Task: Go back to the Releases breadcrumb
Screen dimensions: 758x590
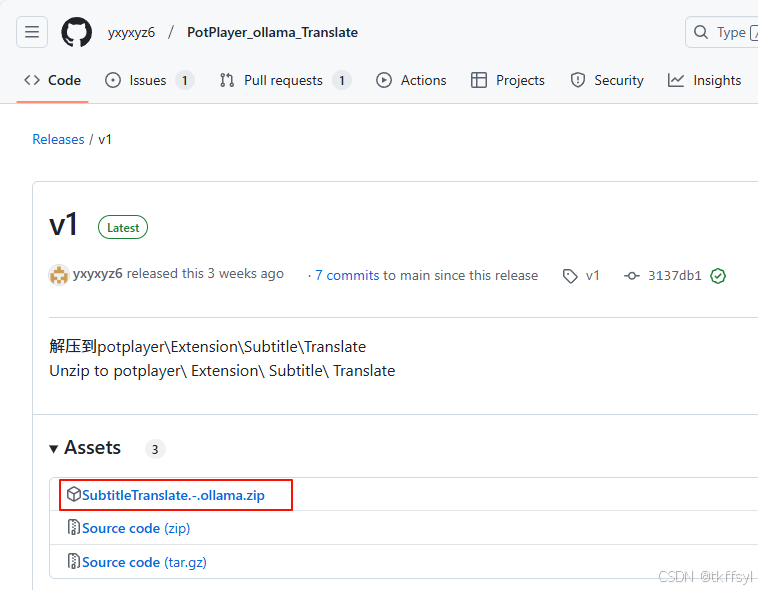Action: click(58, 139)
